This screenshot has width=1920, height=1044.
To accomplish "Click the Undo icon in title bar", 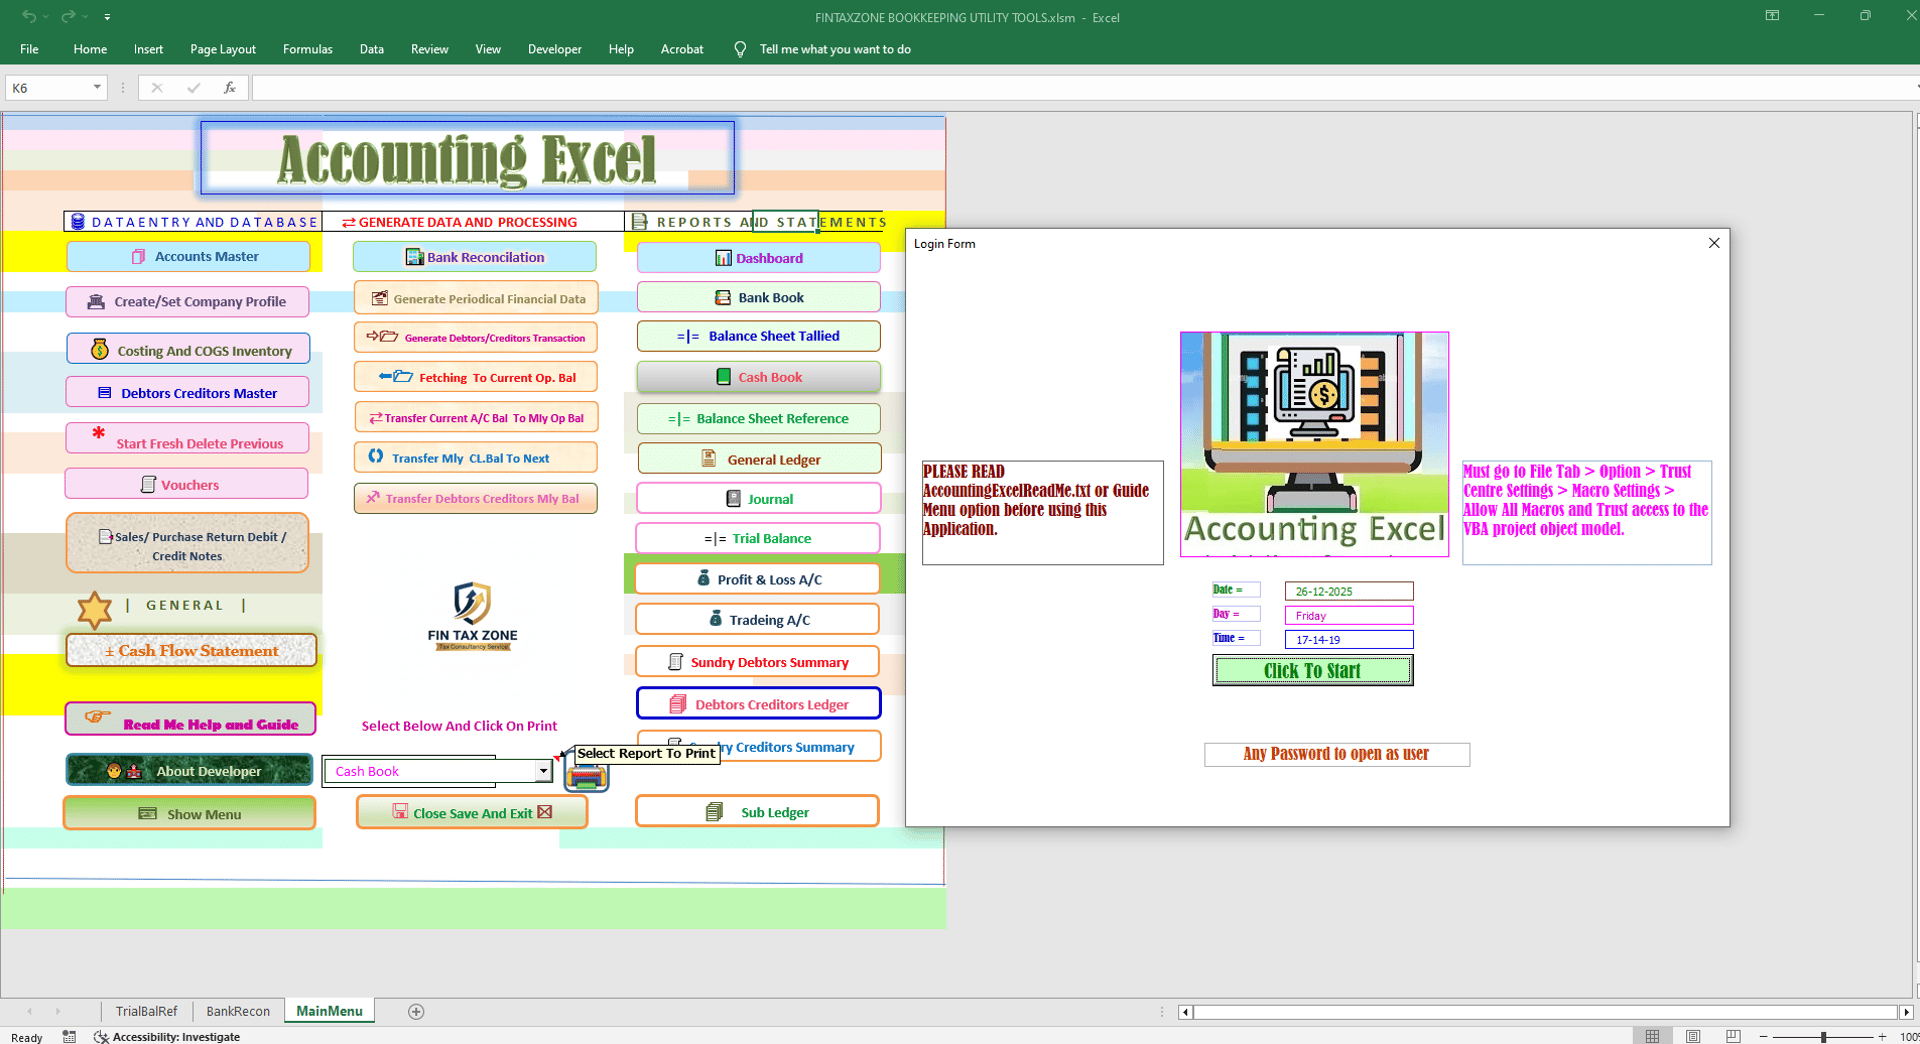I will click(29, 16).
